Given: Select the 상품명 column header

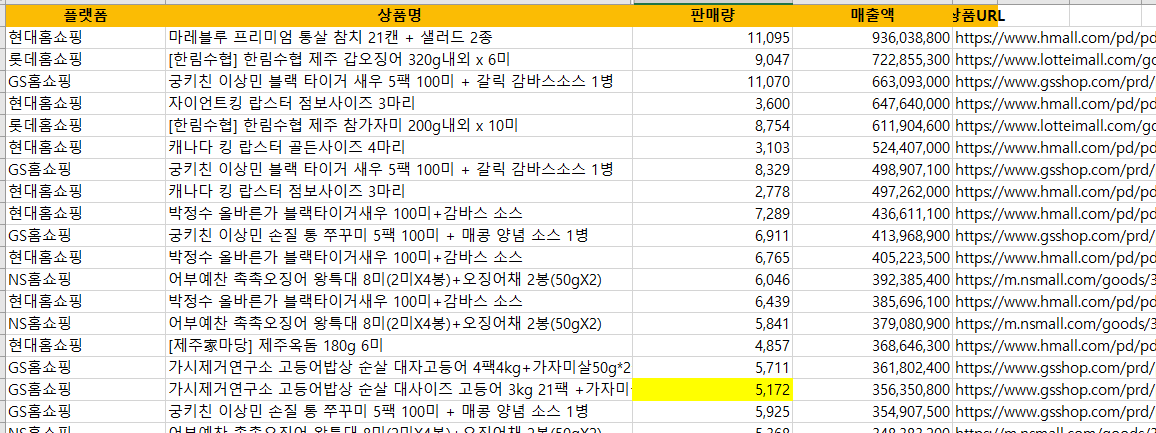Looking at the screenshot, I should coord(399,15).
